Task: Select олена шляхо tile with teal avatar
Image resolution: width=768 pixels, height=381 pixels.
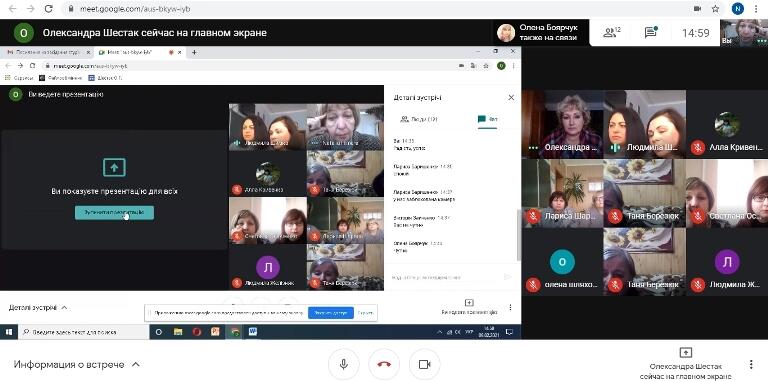Action: tap(562, 262)
